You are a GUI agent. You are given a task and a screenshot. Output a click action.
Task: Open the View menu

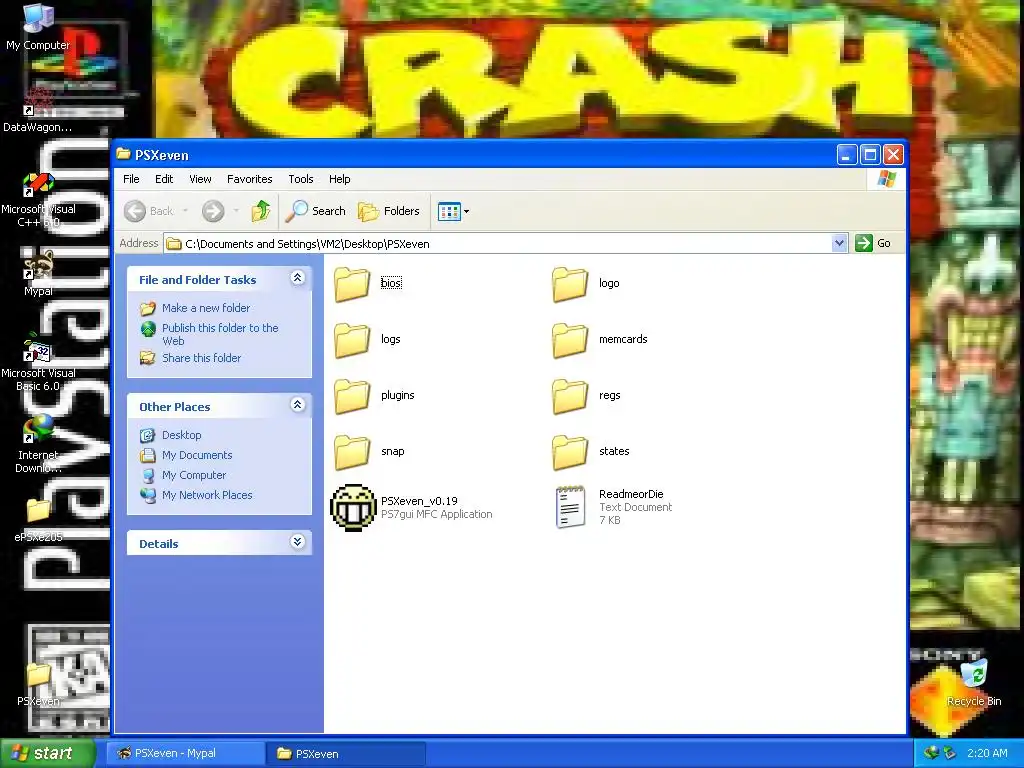click(x=200, y=179)
